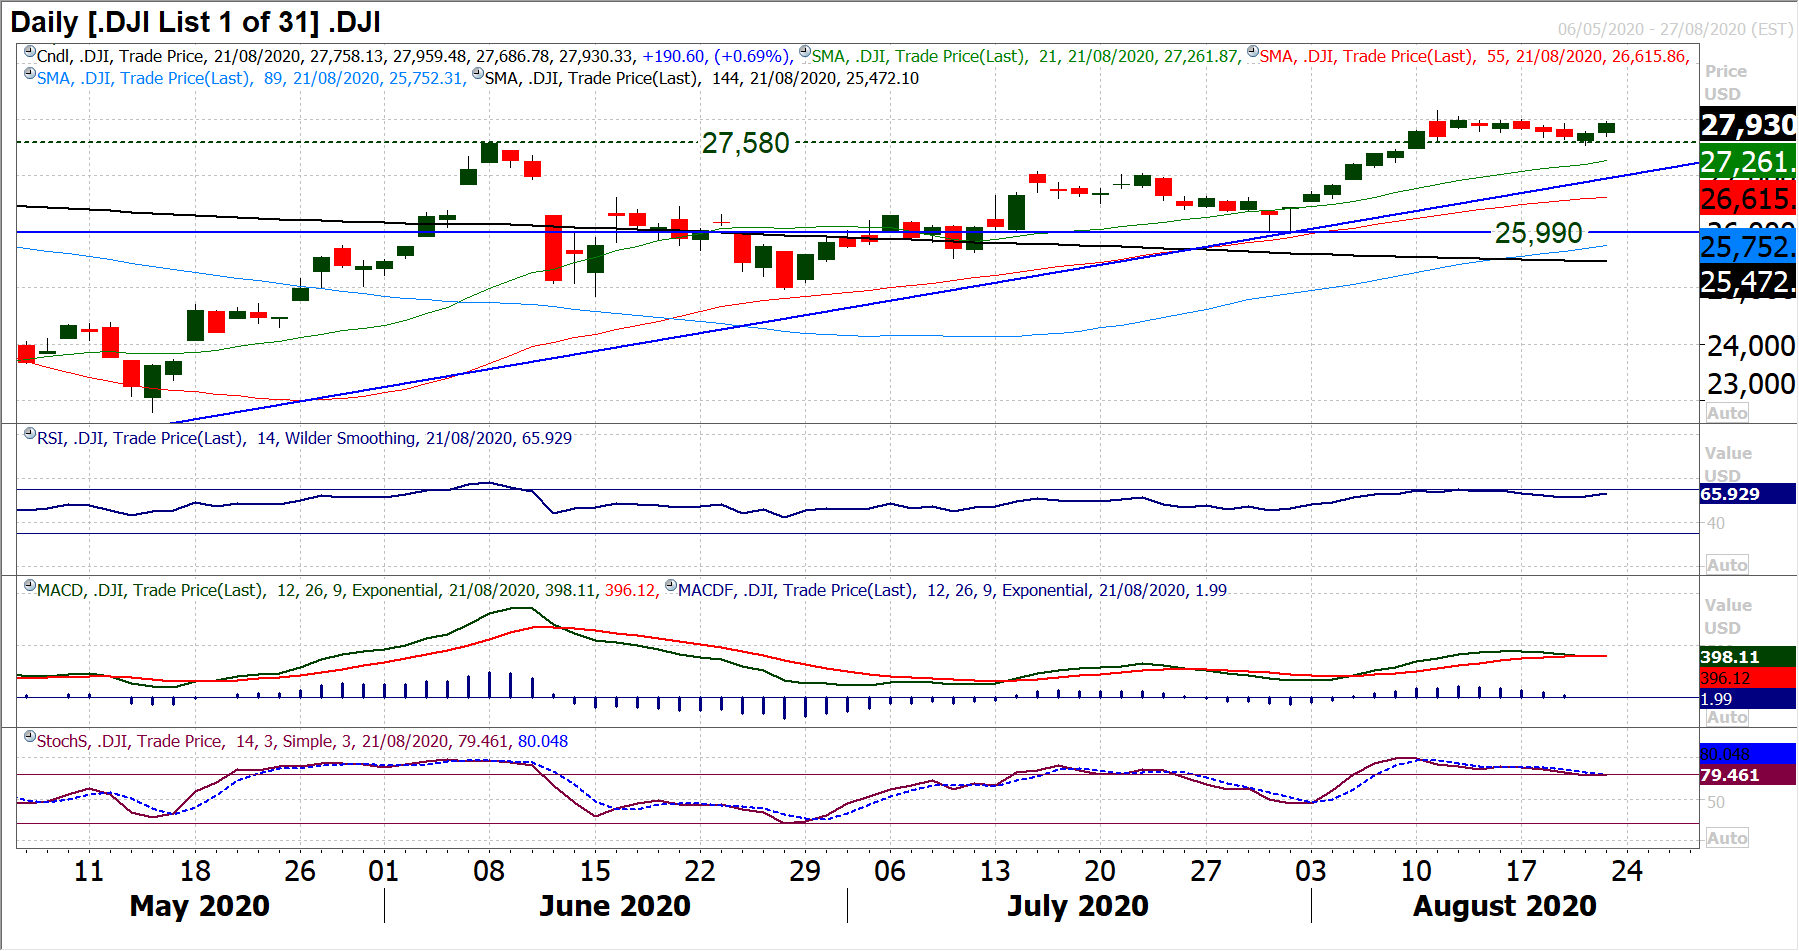Toggle Auto scaling on the RSI panel
This screenshot has width=1799, height=951.
(x=1727, y=565)
